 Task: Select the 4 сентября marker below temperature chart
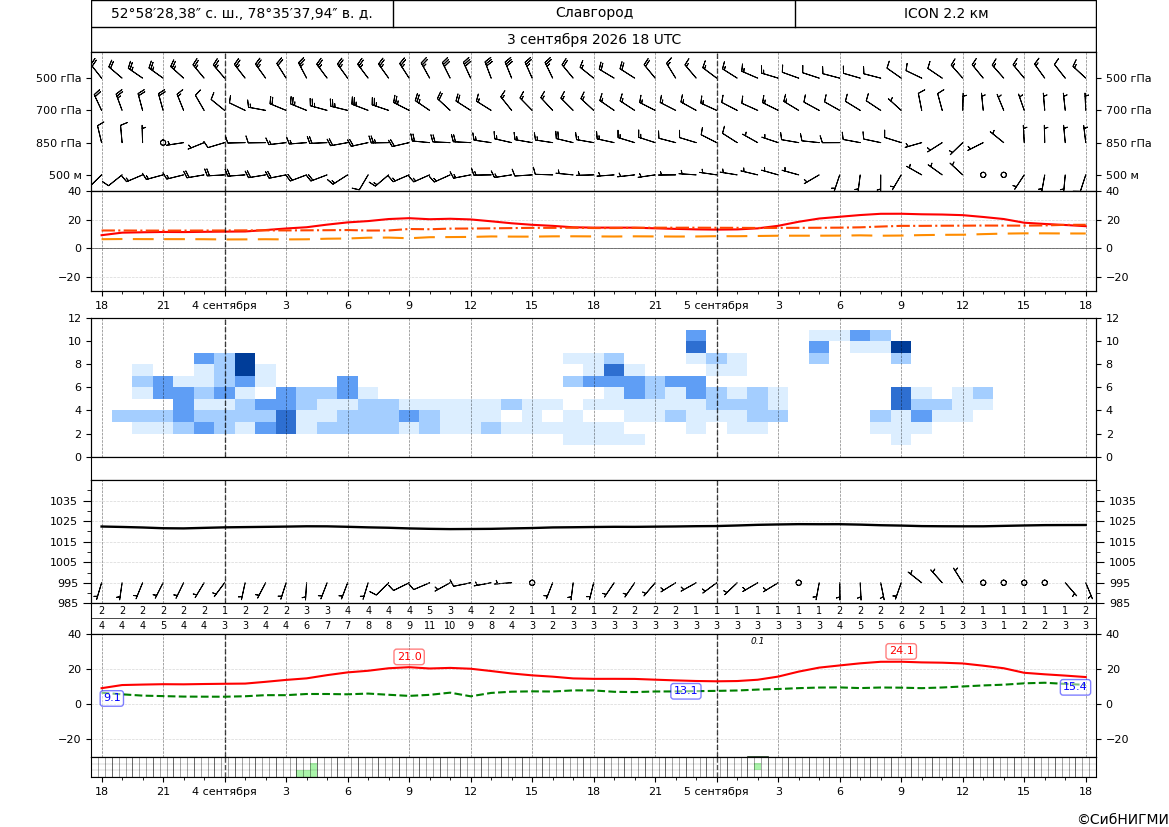click(x=224, y=305)
